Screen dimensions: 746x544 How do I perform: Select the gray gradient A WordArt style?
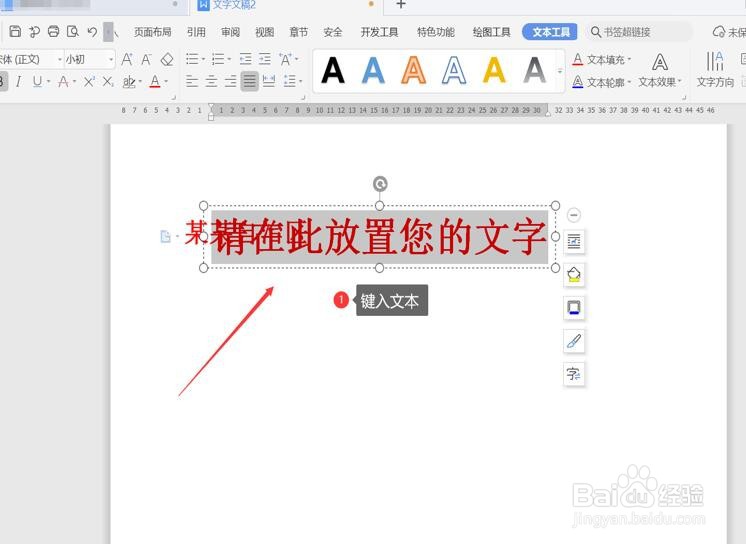tap(535, 70)
